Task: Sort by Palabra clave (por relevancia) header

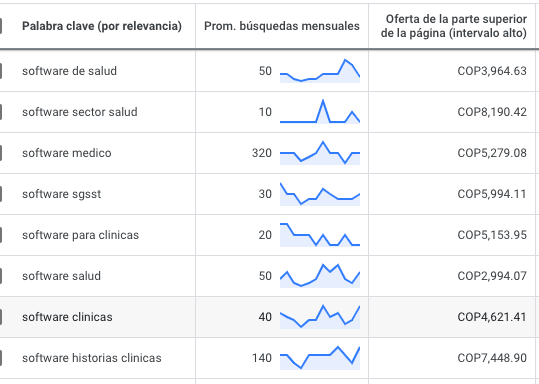Action: (x=102, y=26)
